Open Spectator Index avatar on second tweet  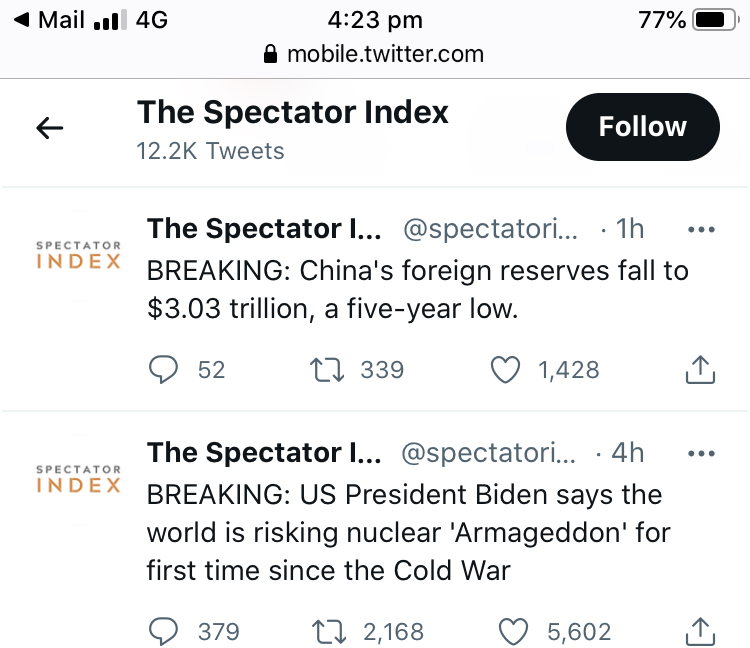tap(78, 479)
